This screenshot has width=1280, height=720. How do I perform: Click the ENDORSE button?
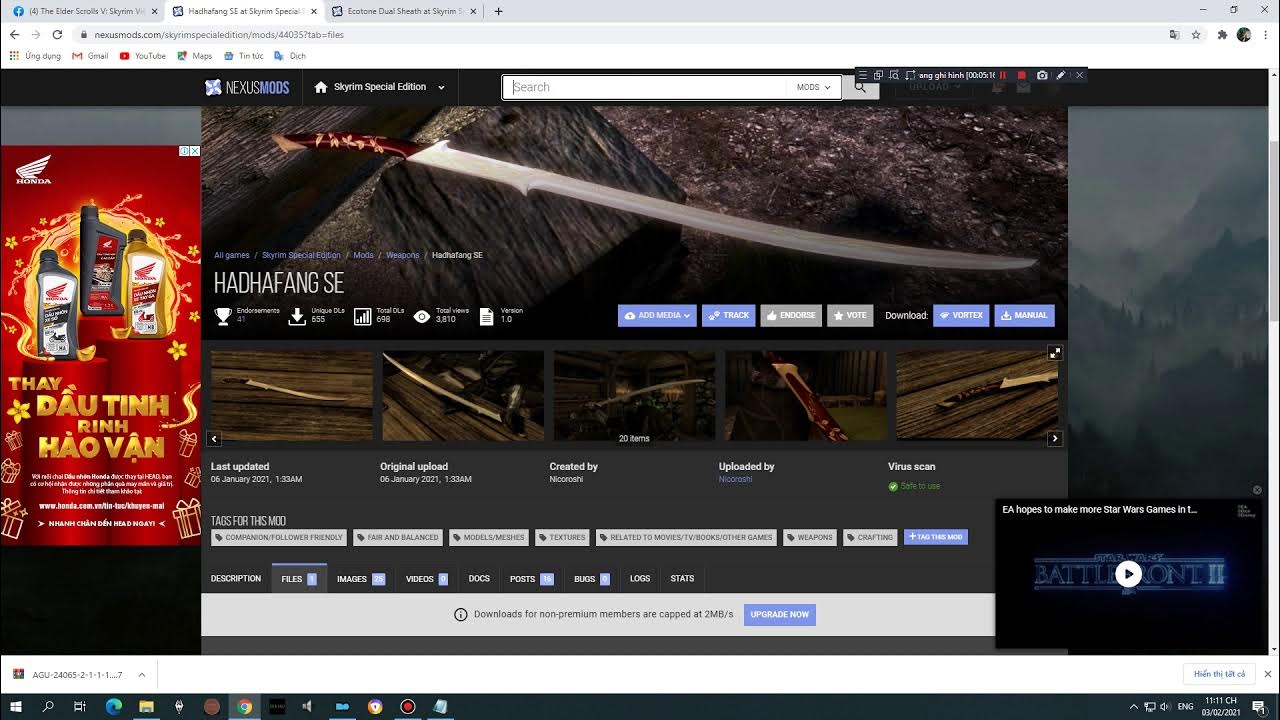[791, 315]
